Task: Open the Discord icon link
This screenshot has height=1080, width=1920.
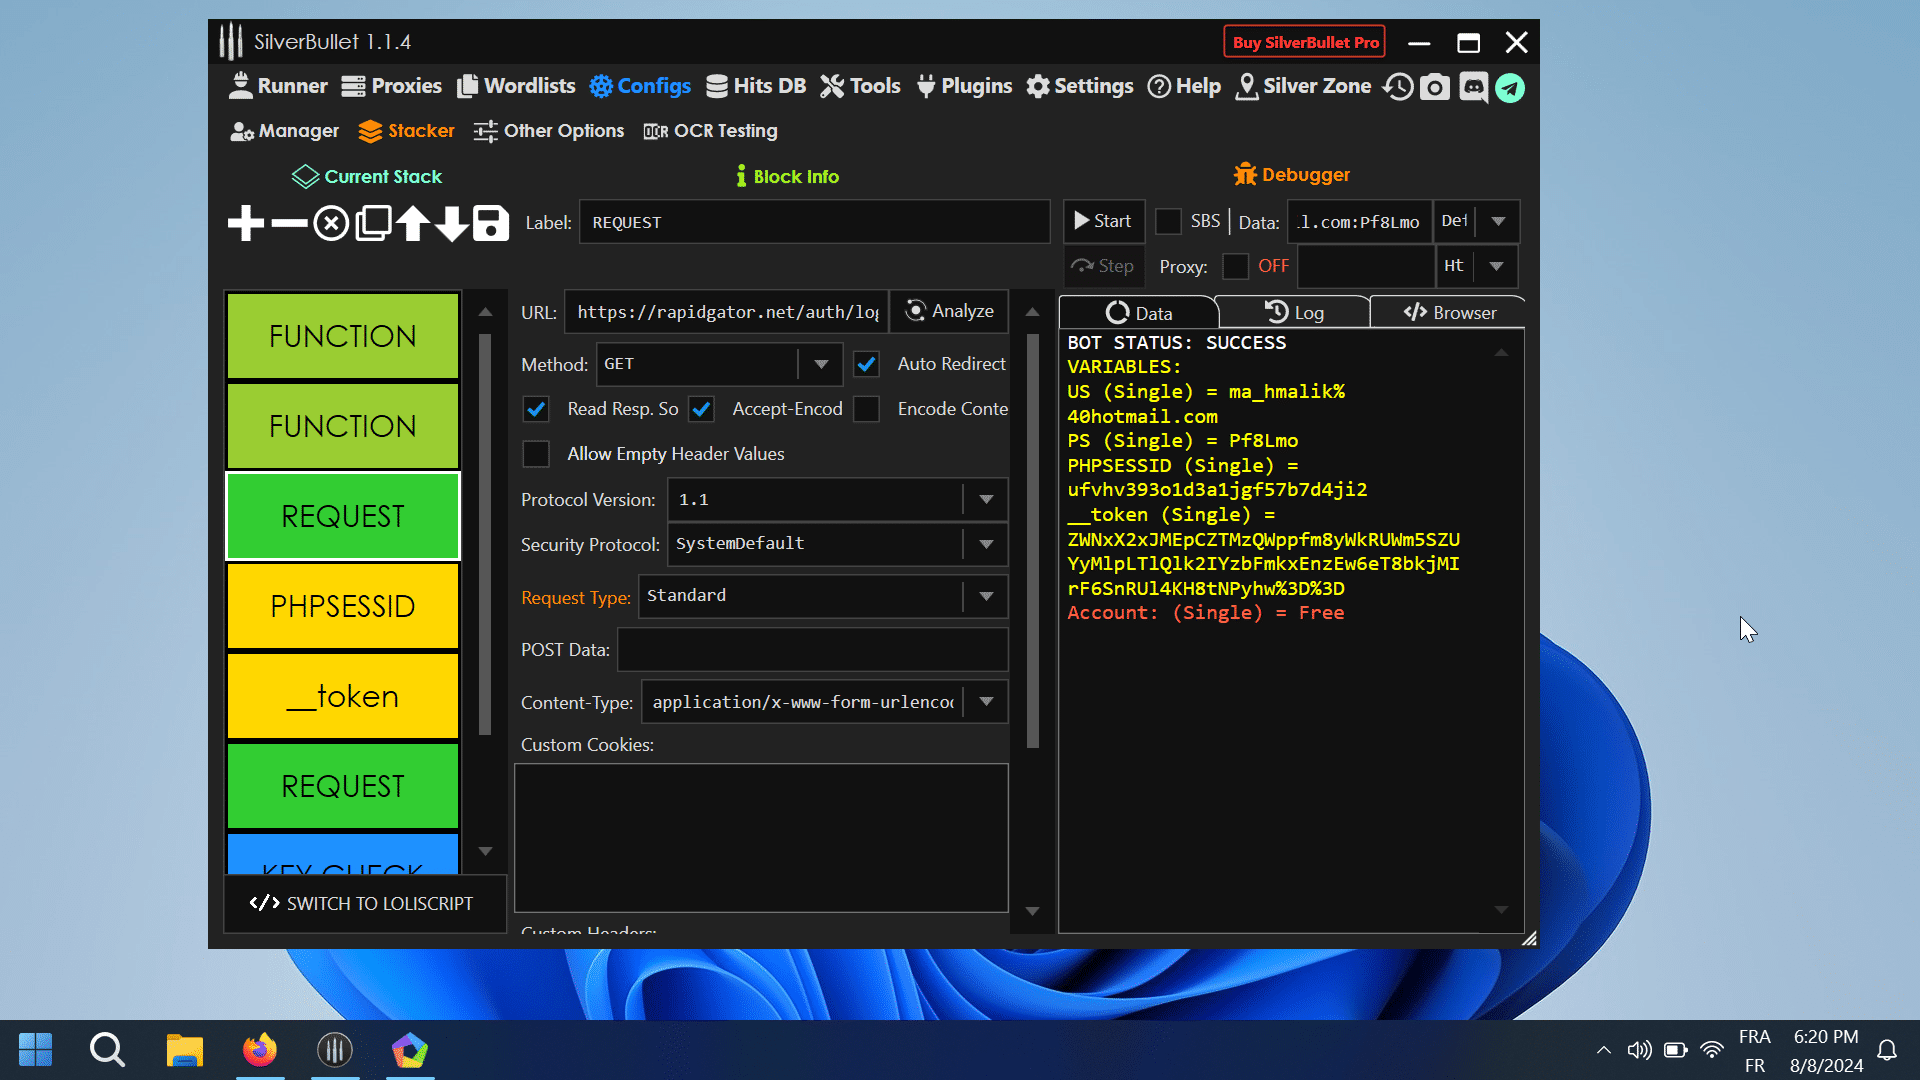Action: point(1473,87)
